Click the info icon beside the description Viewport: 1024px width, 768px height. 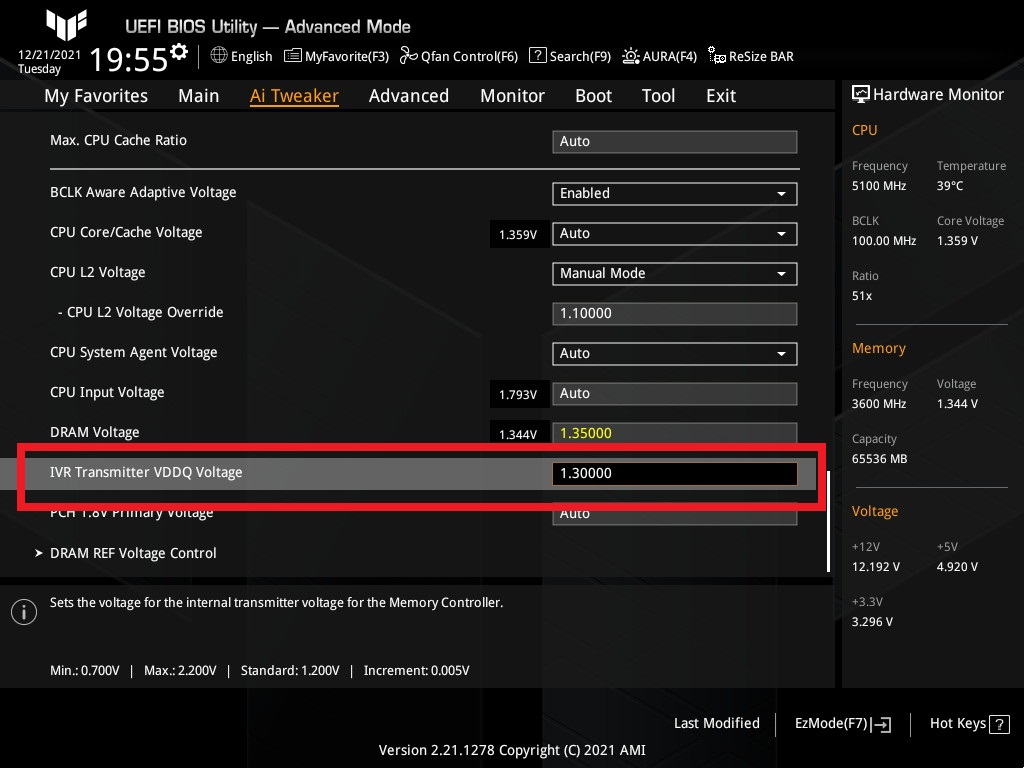pyautogui.click(x=24, y=612)
